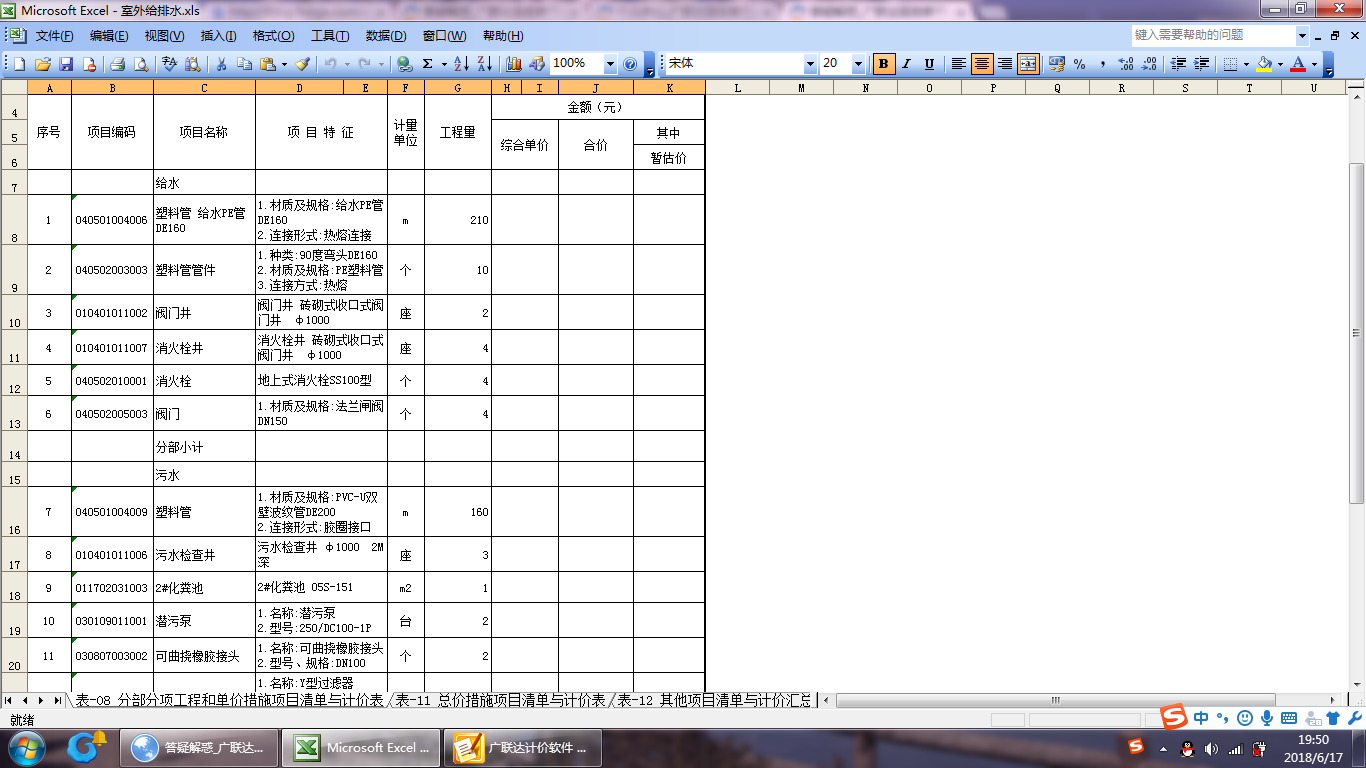Open the 格式(O) menu
This screenshot has width=1366, height=768.
point(273,36)
